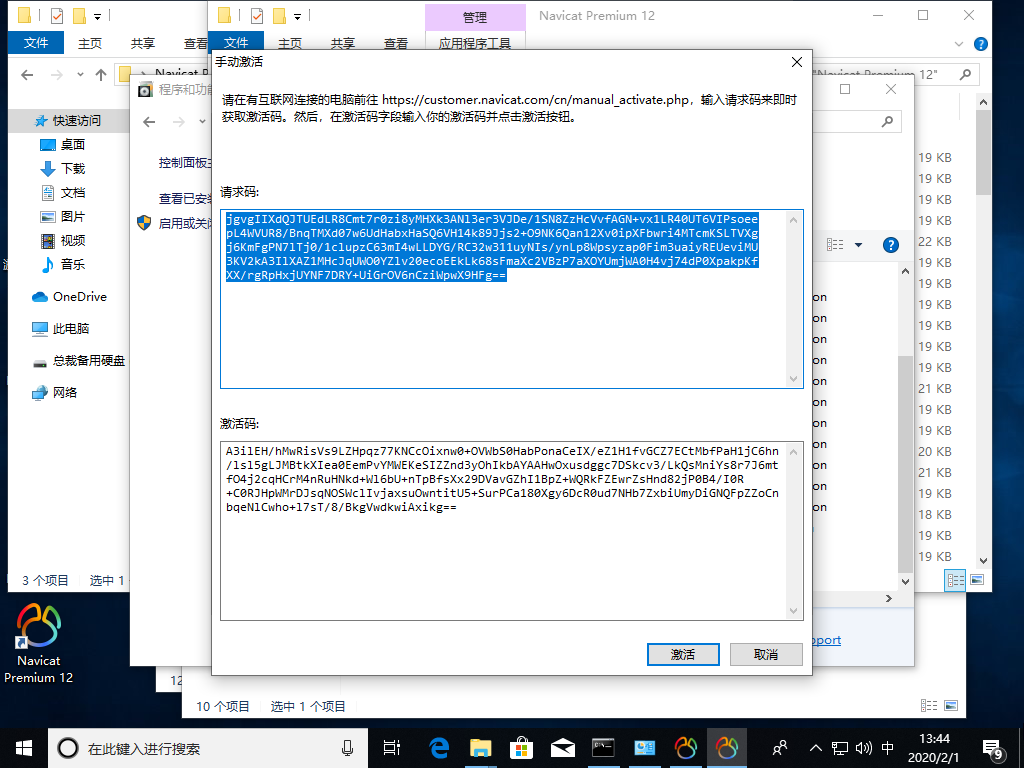Open 共享 tab in Navicat Premium 12 window

click(x=342, y=43)
